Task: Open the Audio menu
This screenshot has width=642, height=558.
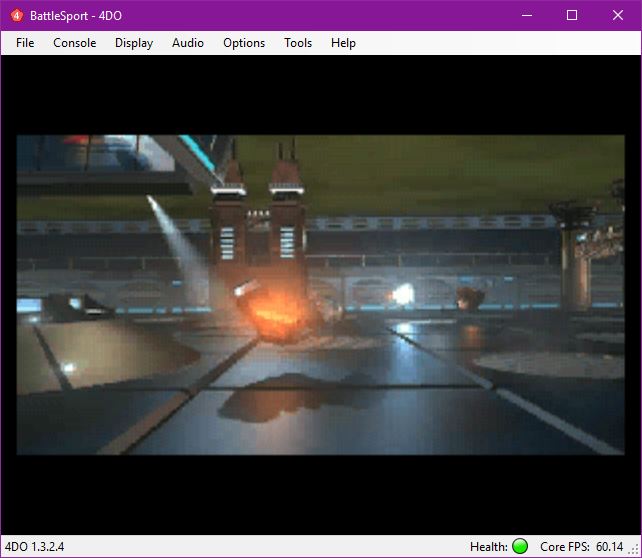Action: (188, 43)
